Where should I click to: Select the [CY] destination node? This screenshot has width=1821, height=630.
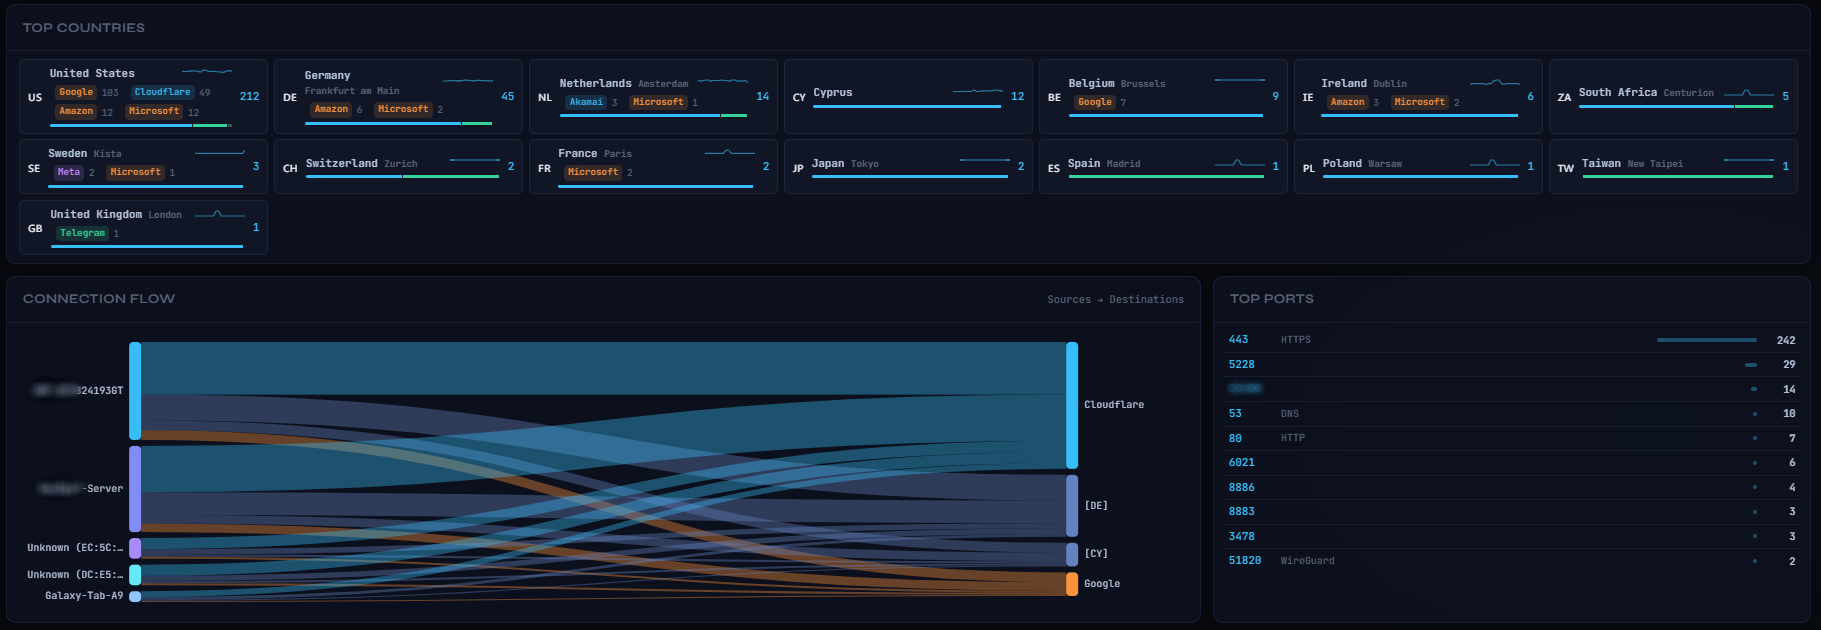[x=1072, y=554]
